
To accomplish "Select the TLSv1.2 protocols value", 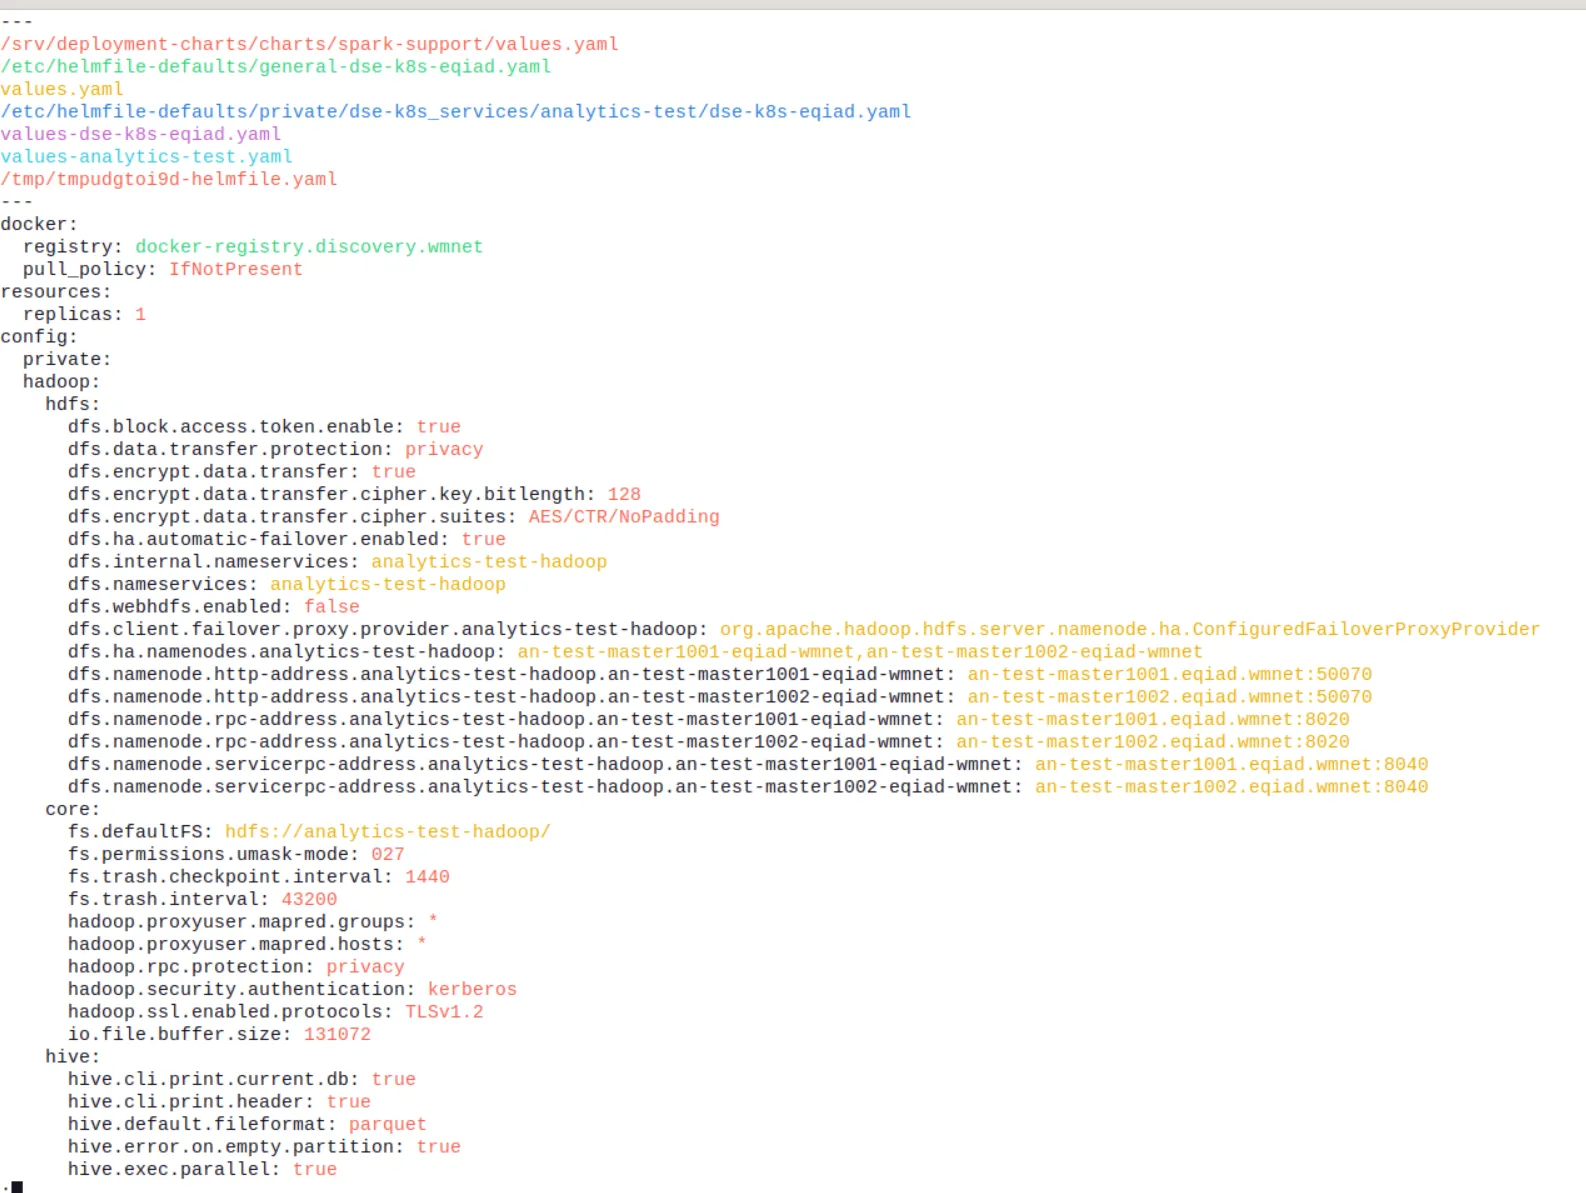I will 444,1011.
